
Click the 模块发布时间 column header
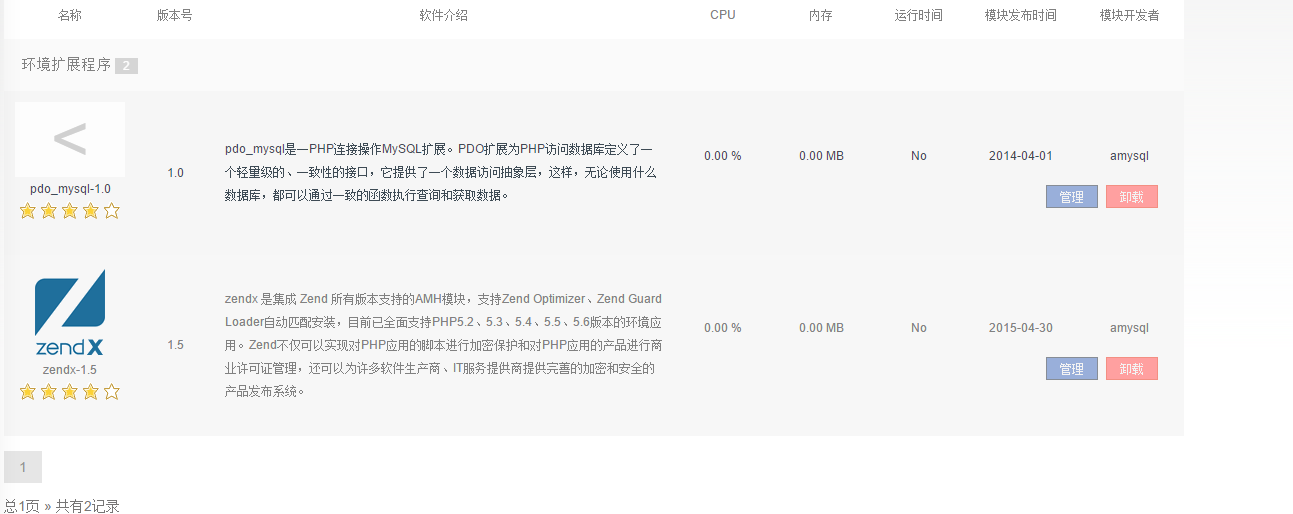(1020, 15)
